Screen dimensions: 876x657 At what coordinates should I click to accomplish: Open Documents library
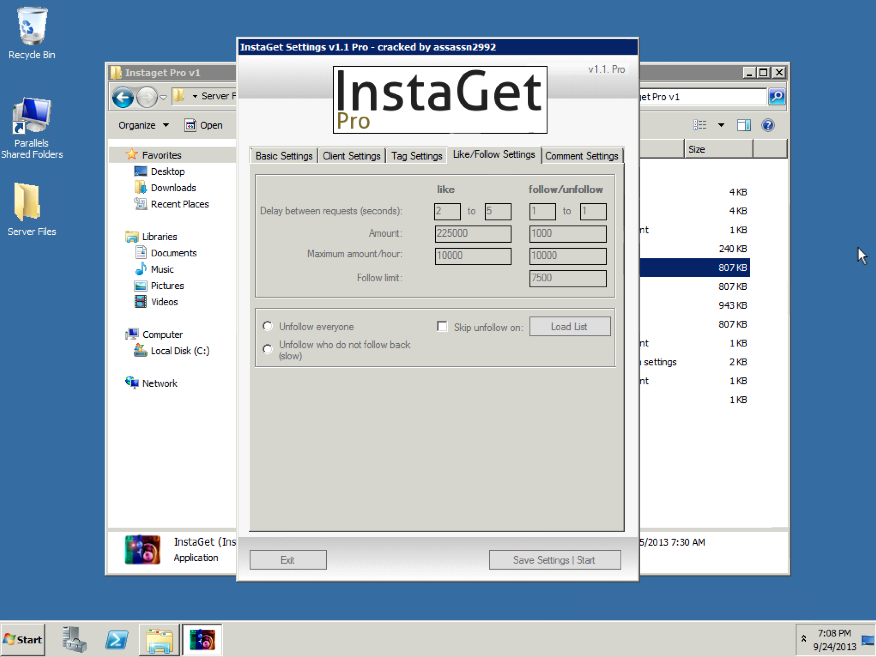click(x=174, y=253)
